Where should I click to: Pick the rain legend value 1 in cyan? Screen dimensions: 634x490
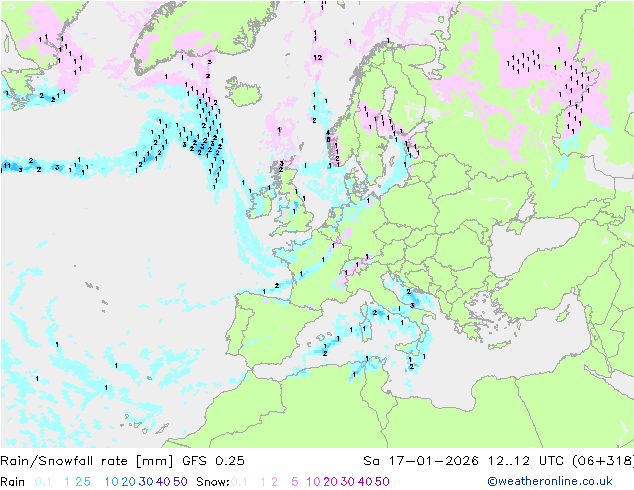(x=67, y=482)
